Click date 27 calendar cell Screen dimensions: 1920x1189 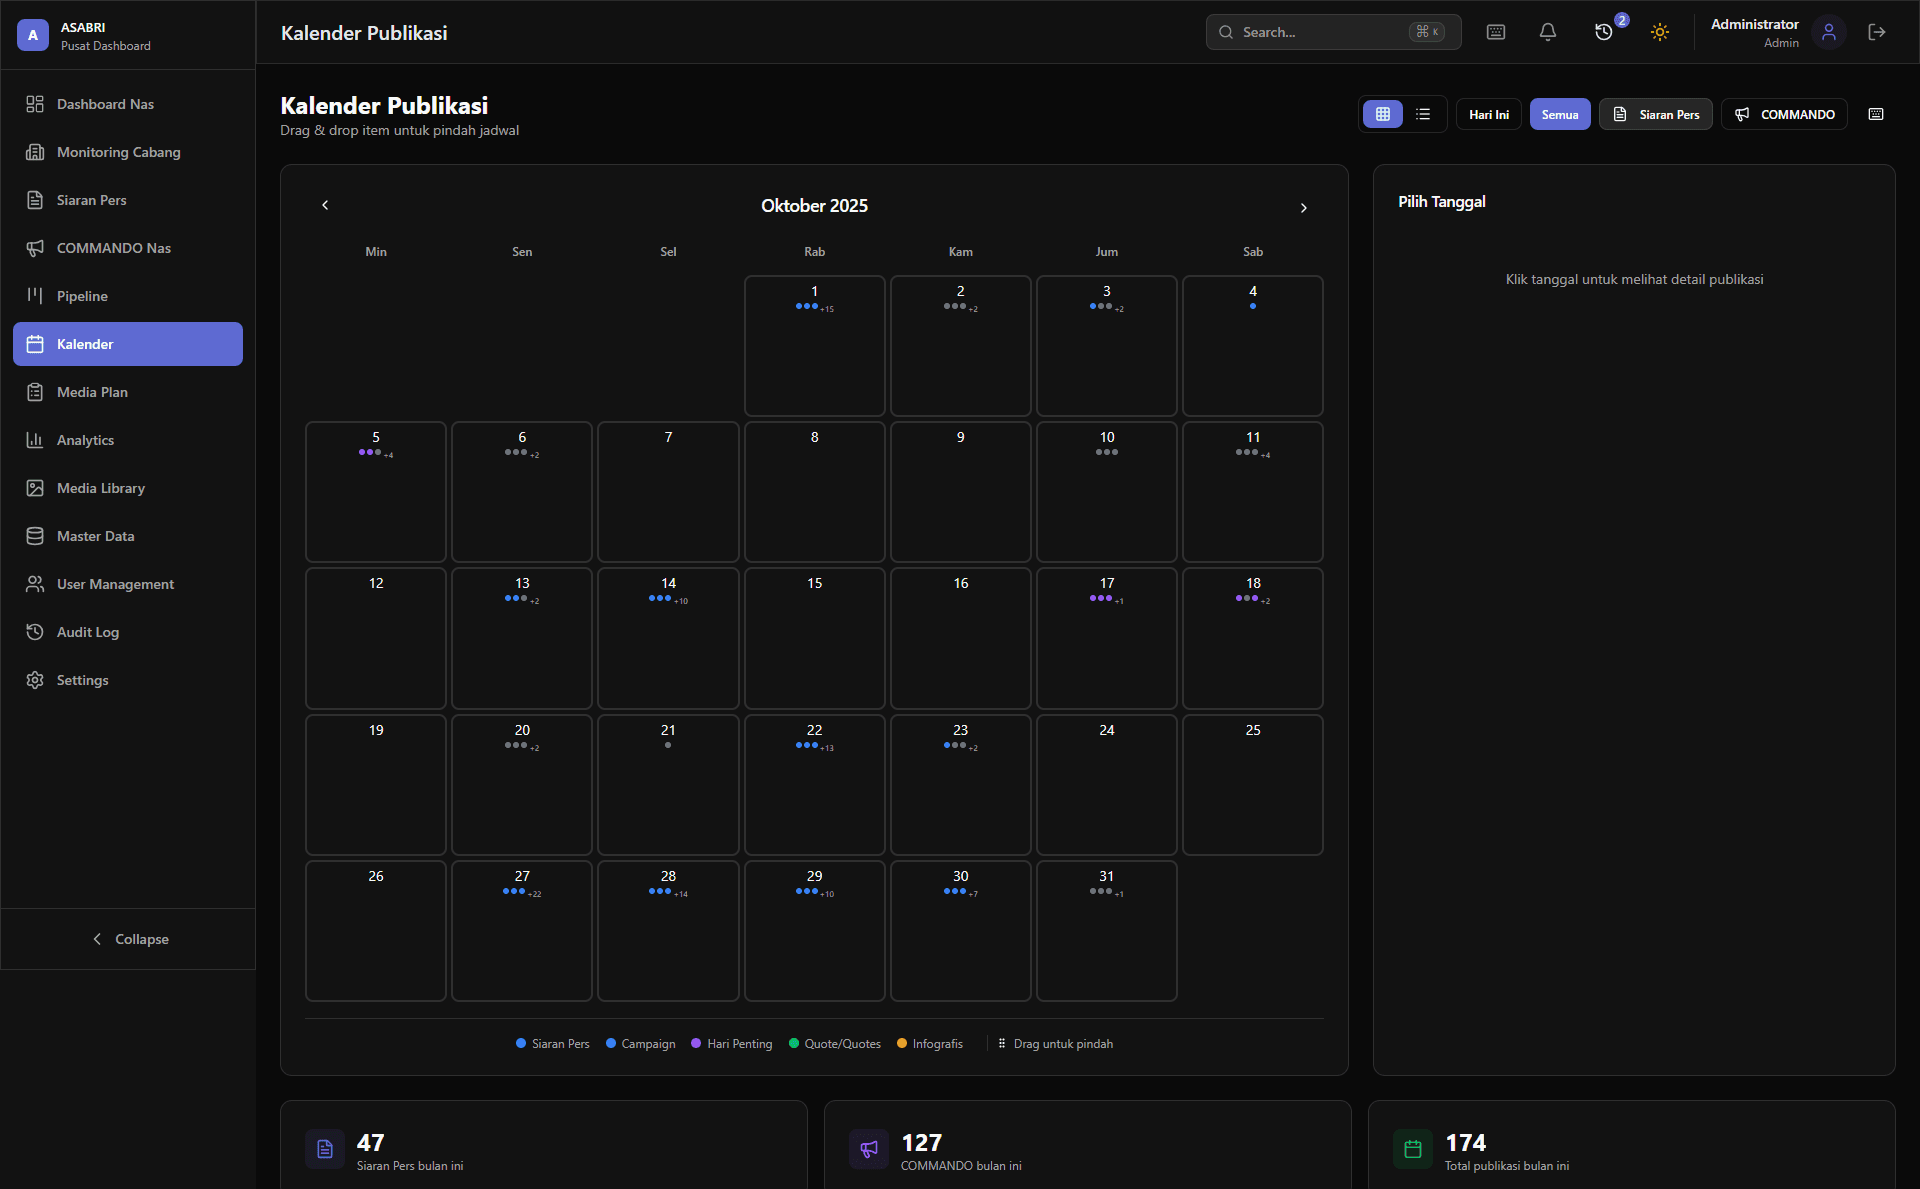tap(522, 931)
